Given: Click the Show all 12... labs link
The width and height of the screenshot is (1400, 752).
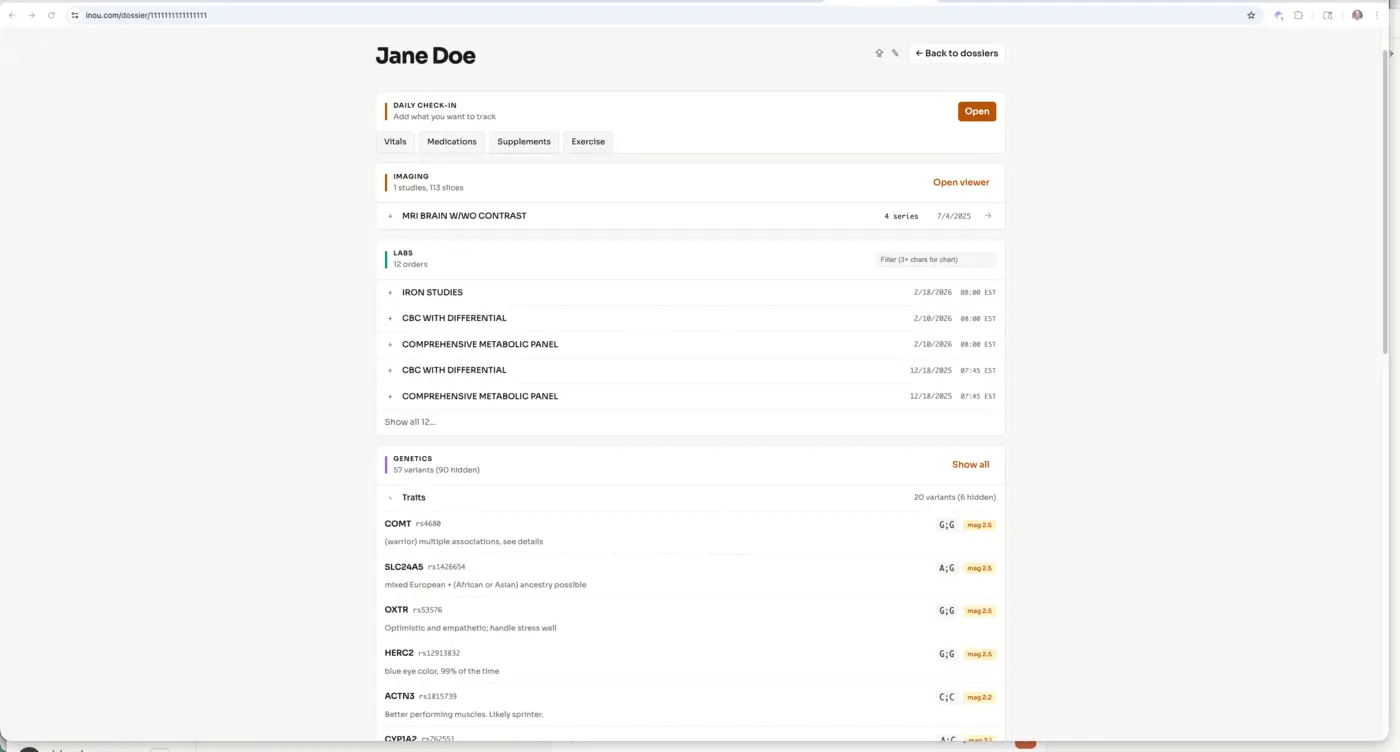Looking at the screenshot, I should [410, 422].
